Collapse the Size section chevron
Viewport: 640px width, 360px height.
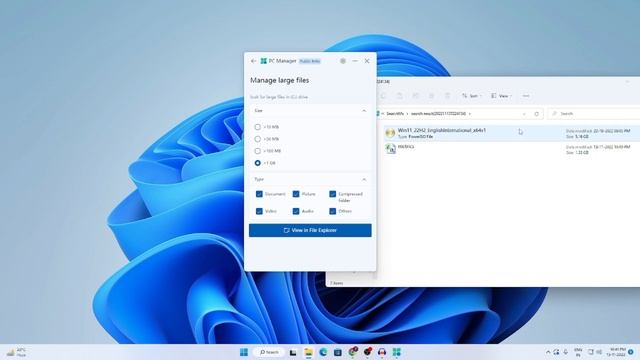point(364,111)
